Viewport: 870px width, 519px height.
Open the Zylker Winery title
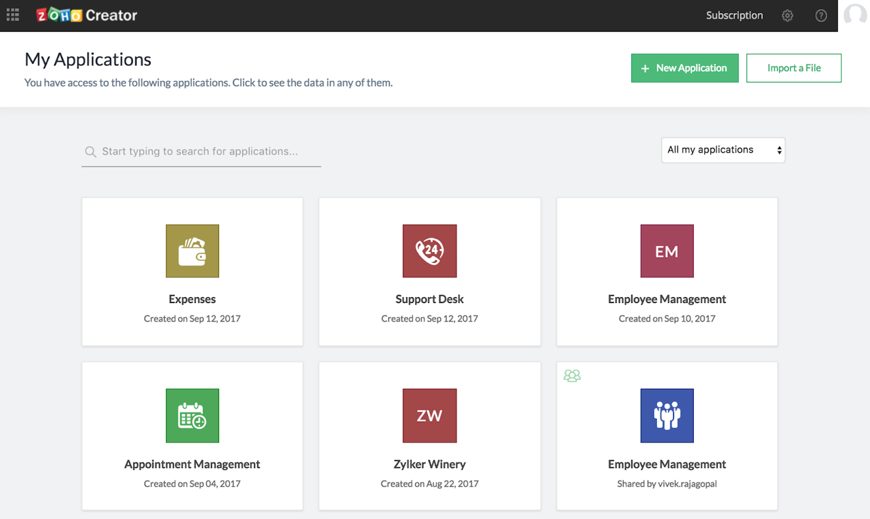(429, 464)
